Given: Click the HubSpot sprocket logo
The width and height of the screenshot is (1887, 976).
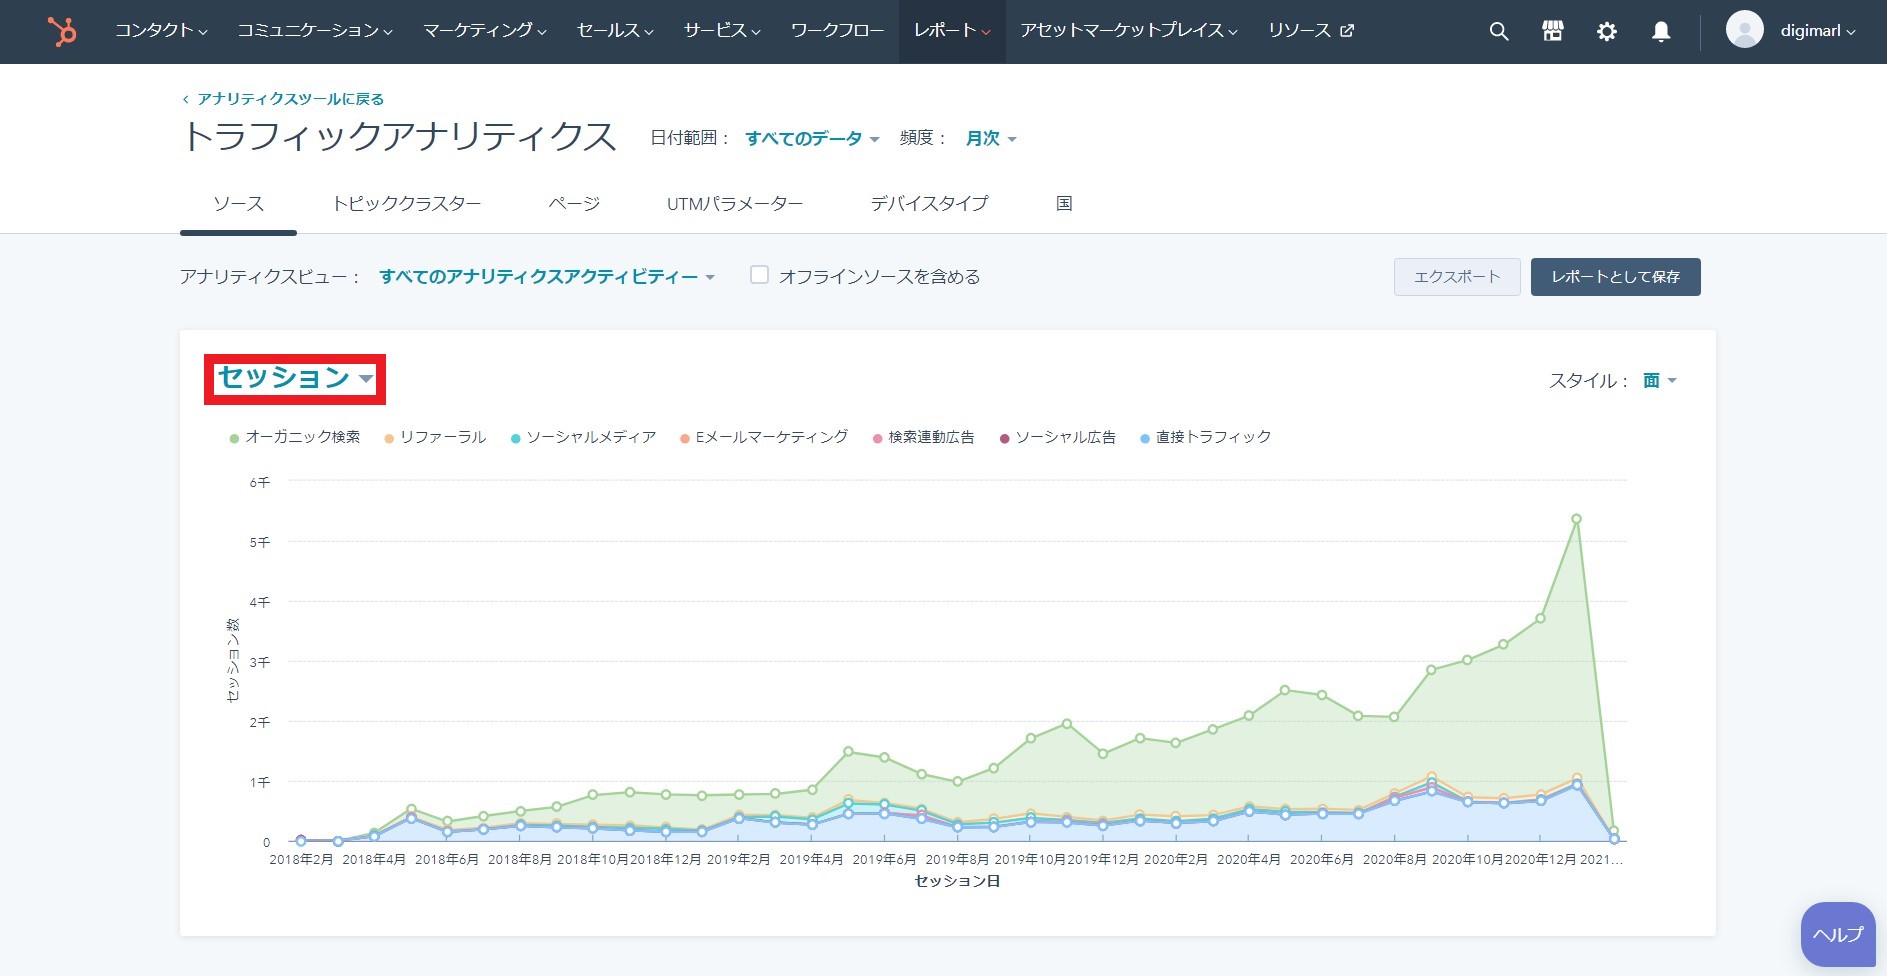Looking at the screenshot, I should 62,32.
